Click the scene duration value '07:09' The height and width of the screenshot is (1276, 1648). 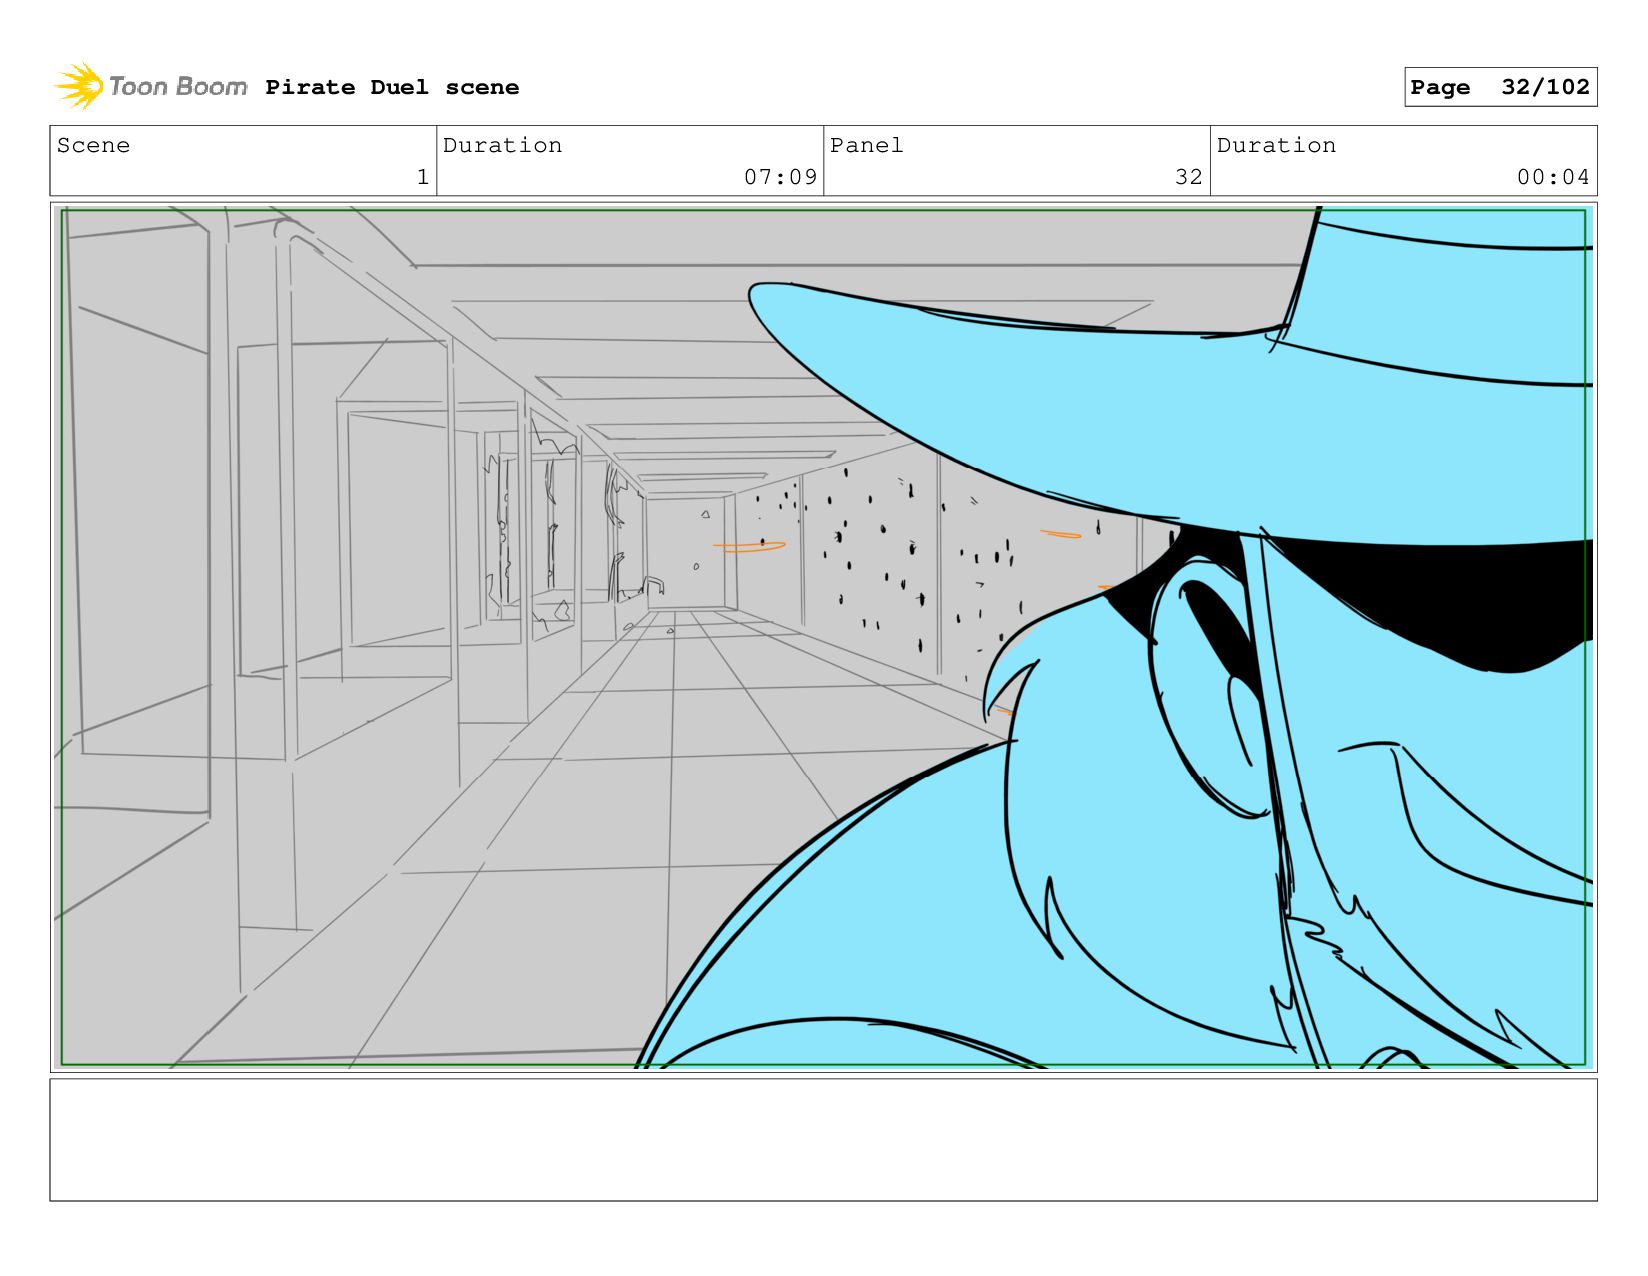(780, 177)
